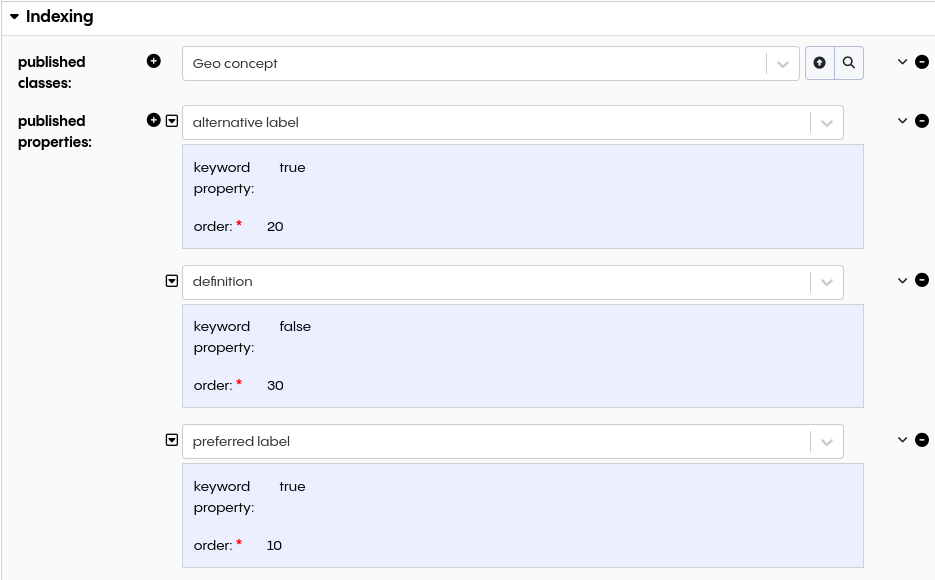
Task: Open the alternative label selection dropdown
Action: tap(826, 121)
